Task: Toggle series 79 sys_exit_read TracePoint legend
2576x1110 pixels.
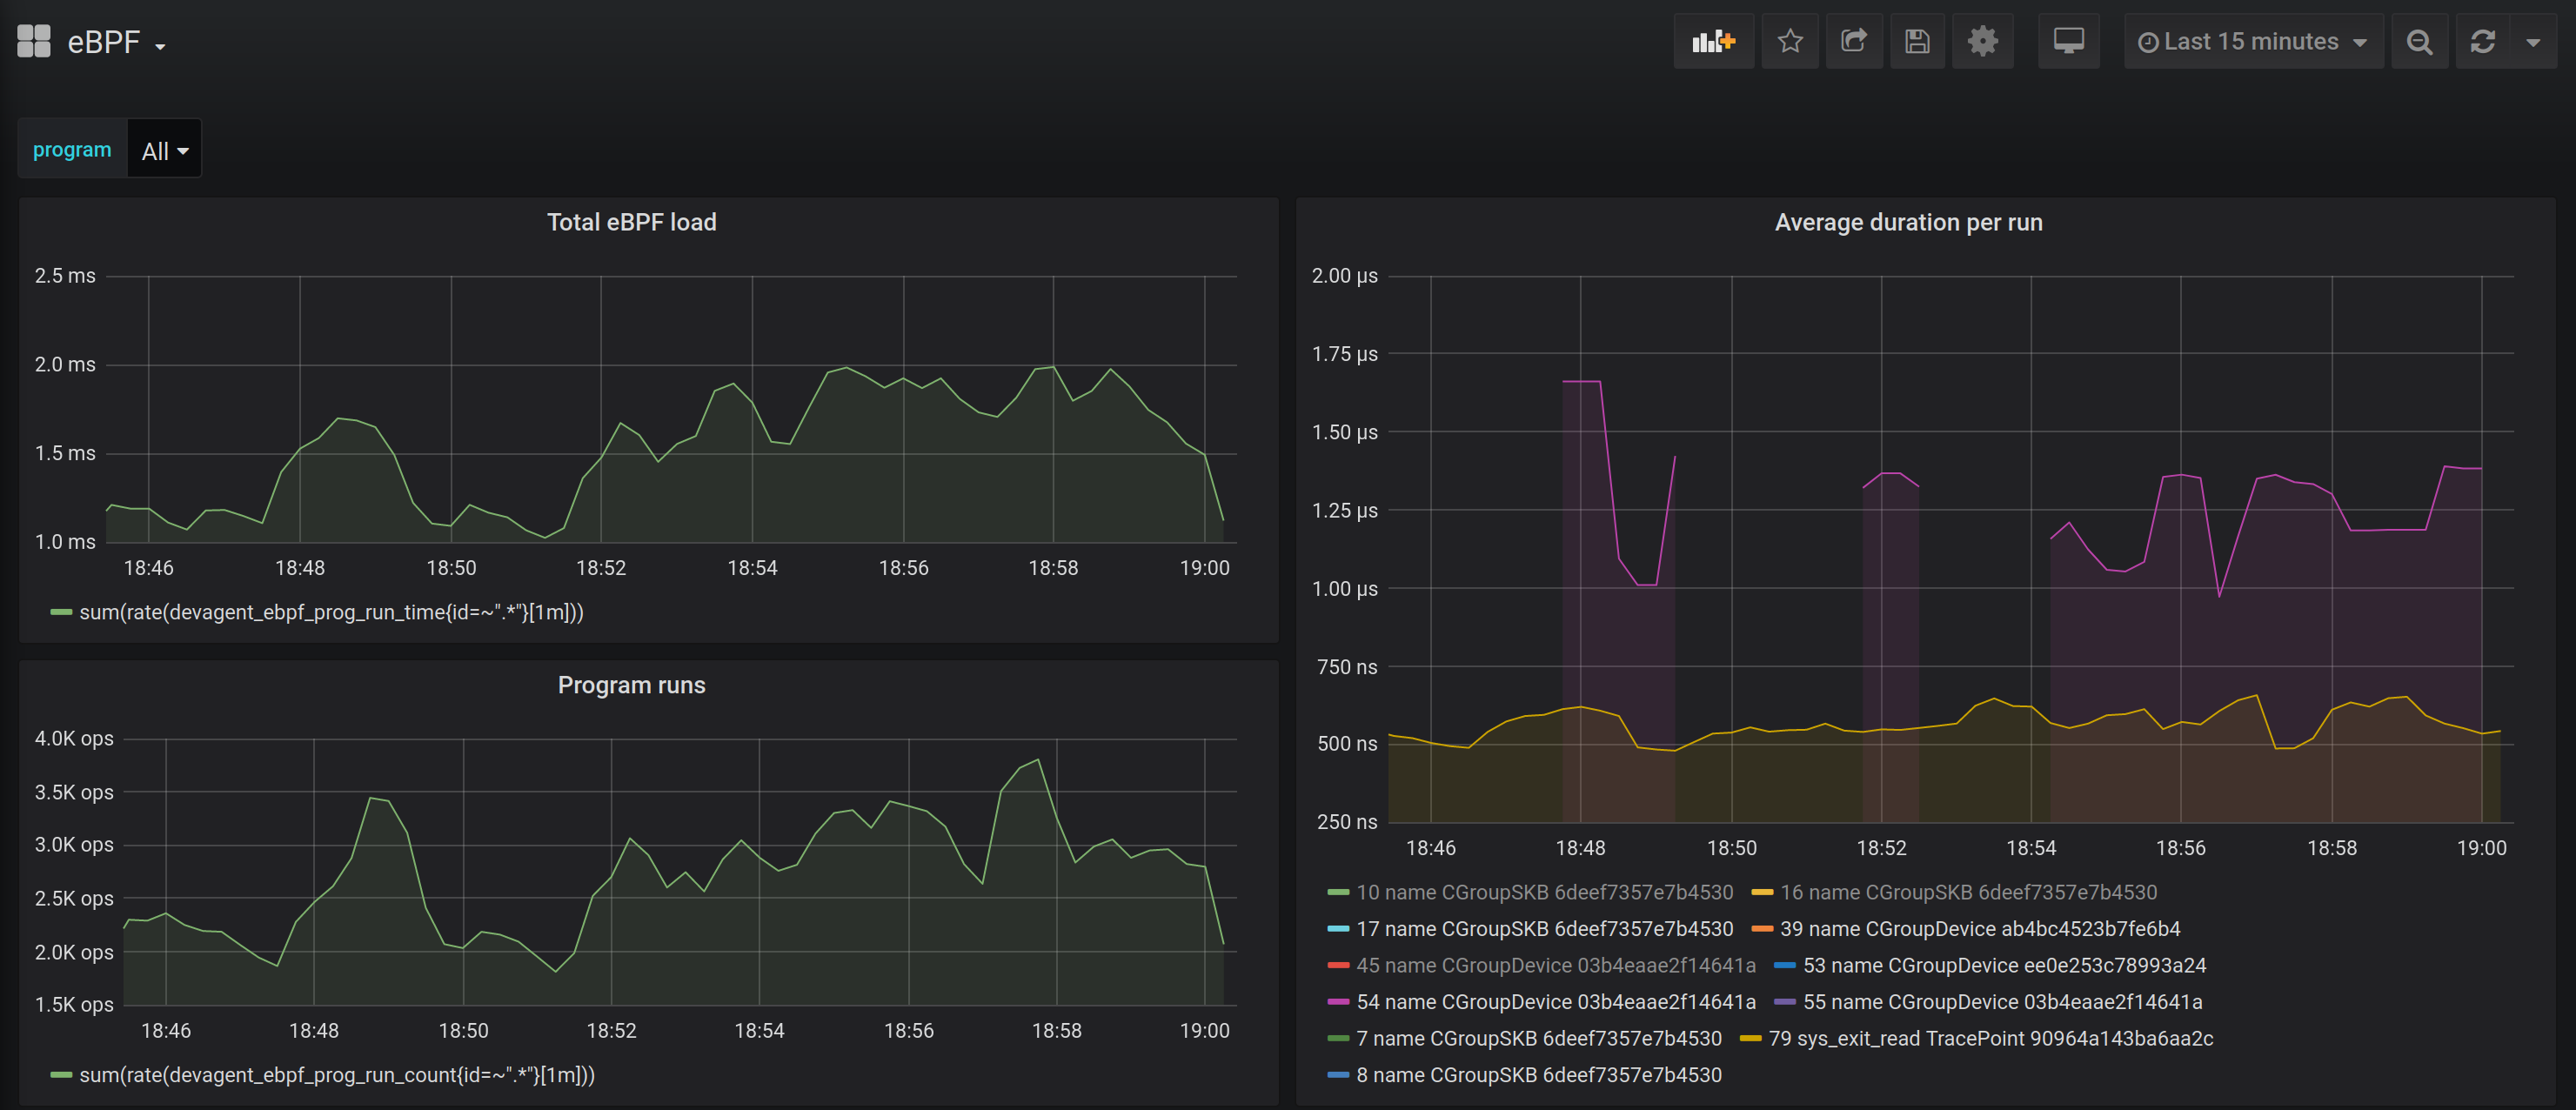Action: [x=1989, y=1039]
